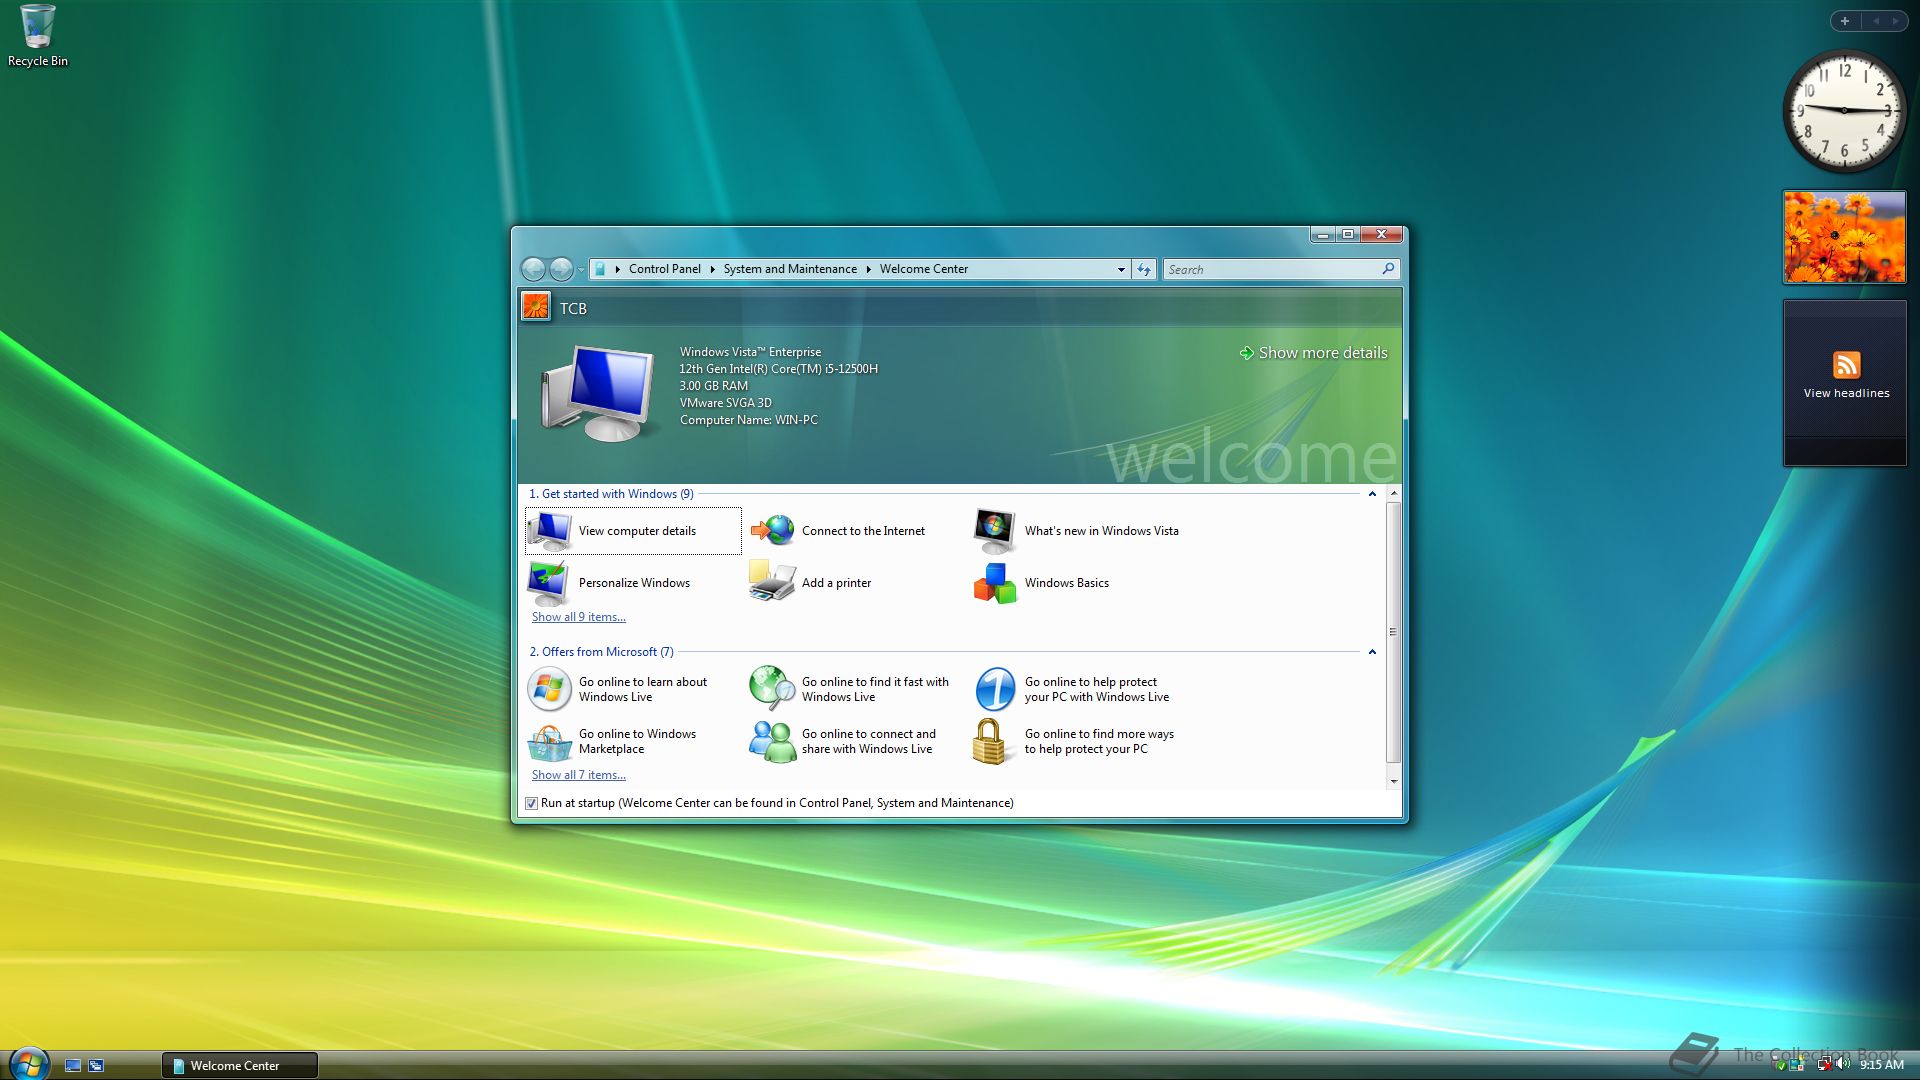Click the TCB user account picture
Screen dimensions: 1920x1080
pos(536,307)
